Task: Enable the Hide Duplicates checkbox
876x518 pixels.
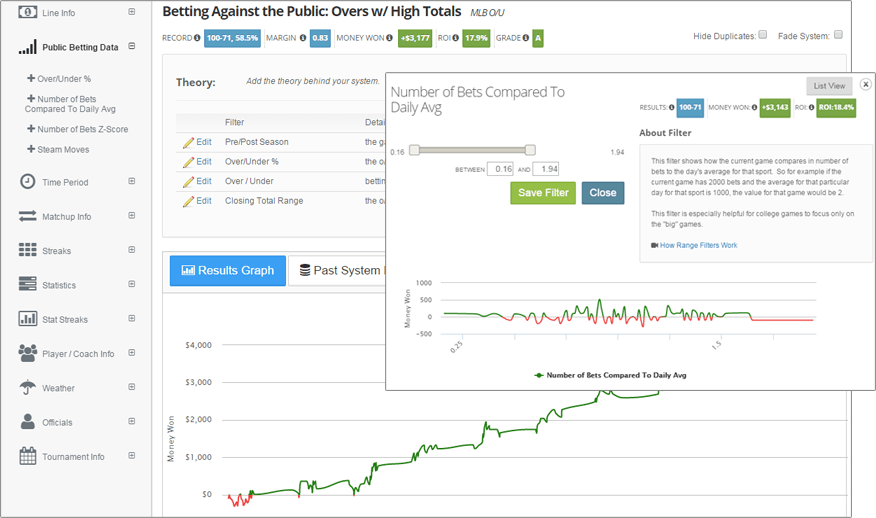Action: pos(763,35)
